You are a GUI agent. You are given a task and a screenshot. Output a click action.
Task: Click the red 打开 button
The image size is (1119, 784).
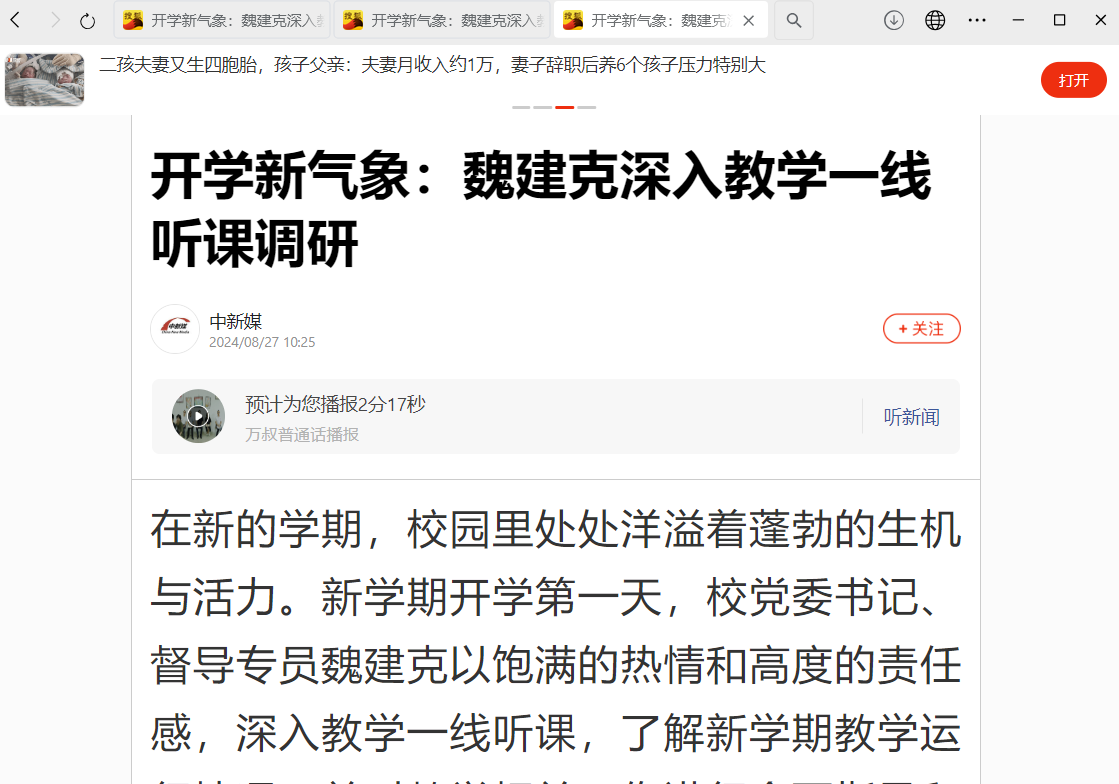click(1073, 80)
